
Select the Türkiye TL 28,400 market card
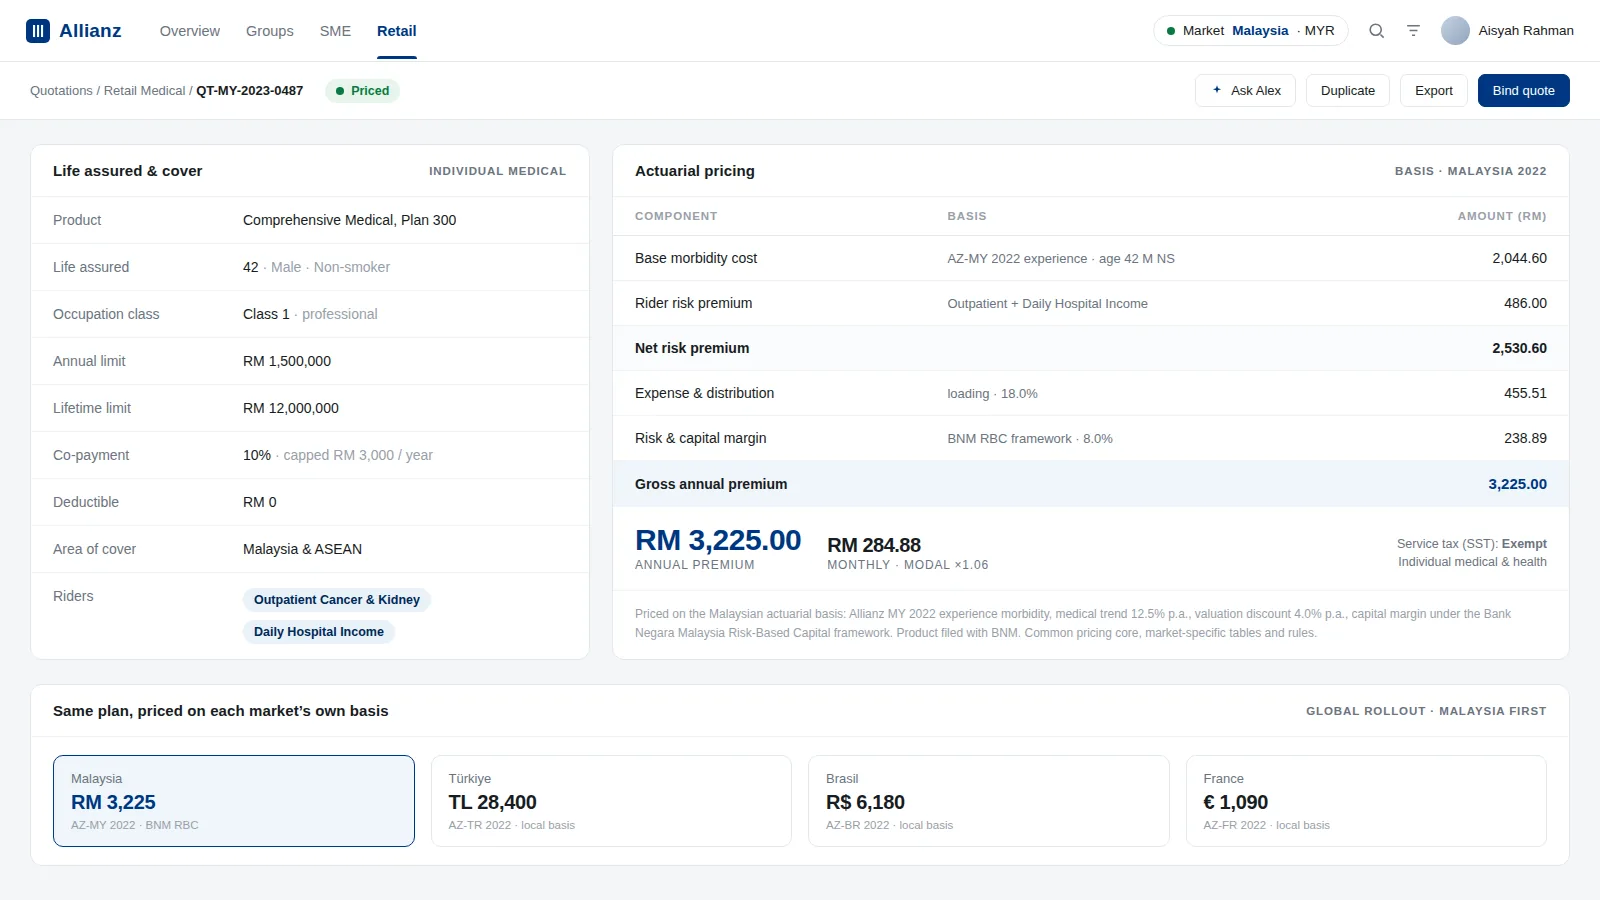point(611,801)
